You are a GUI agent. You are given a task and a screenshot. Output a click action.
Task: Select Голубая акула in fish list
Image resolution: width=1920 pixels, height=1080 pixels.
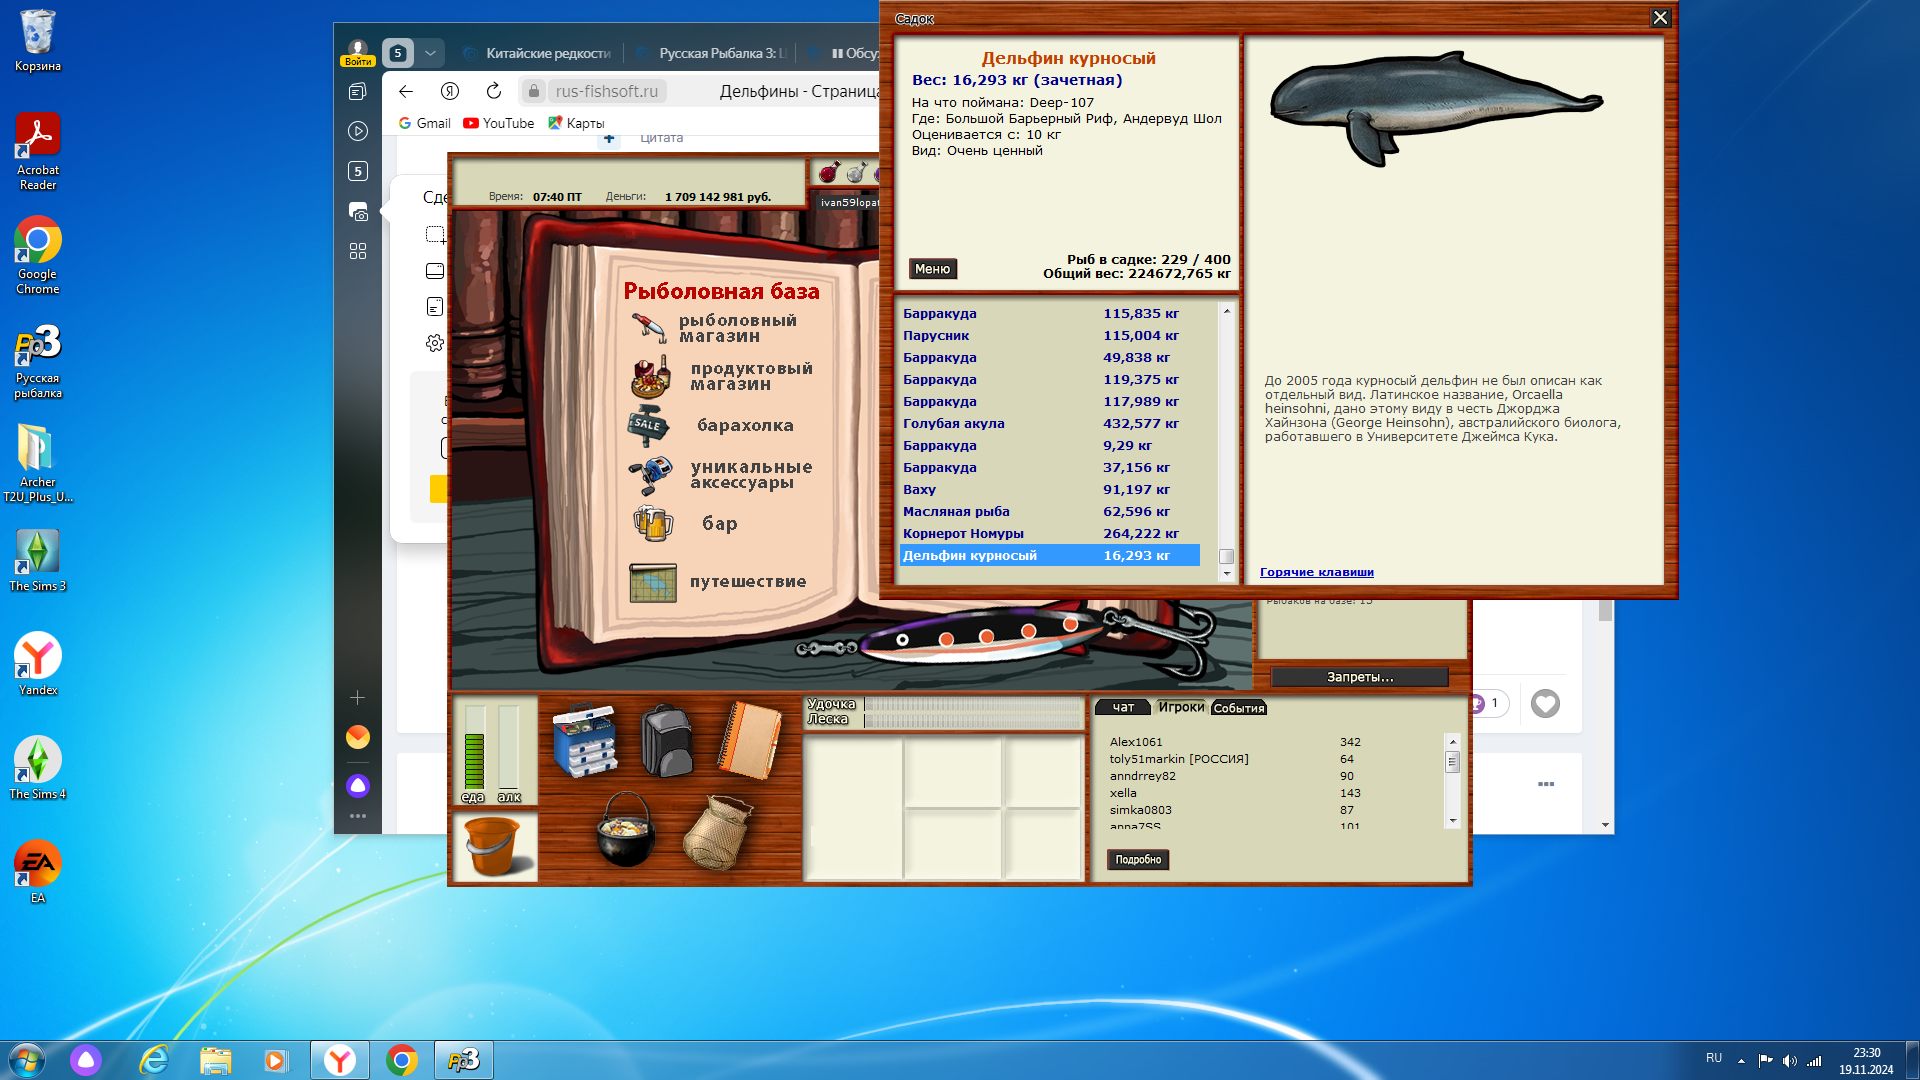953,424
